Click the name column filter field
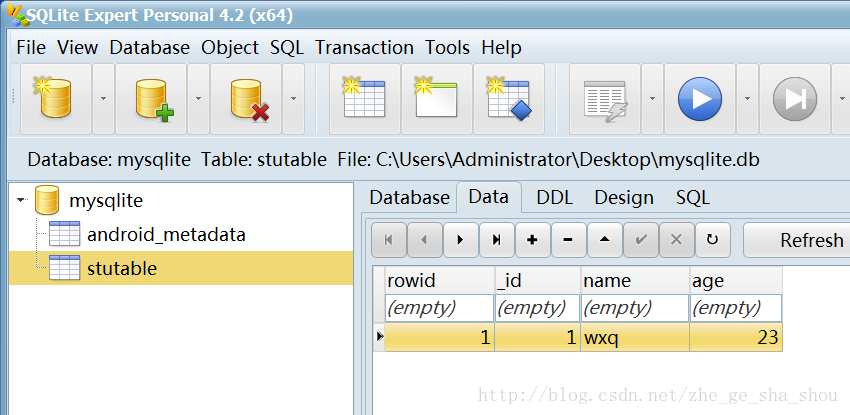This screenshot has width=850, height=415. [635, 308]
